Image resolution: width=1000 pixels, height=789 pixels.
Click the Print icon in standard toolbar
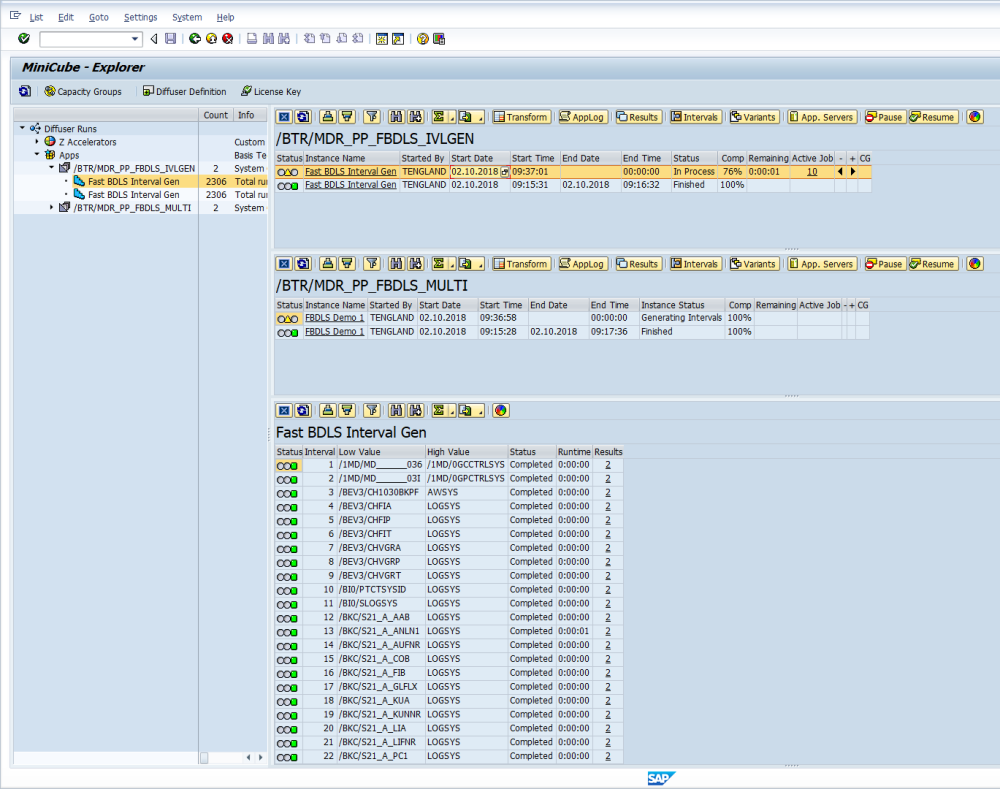click(x=252, y=39)
